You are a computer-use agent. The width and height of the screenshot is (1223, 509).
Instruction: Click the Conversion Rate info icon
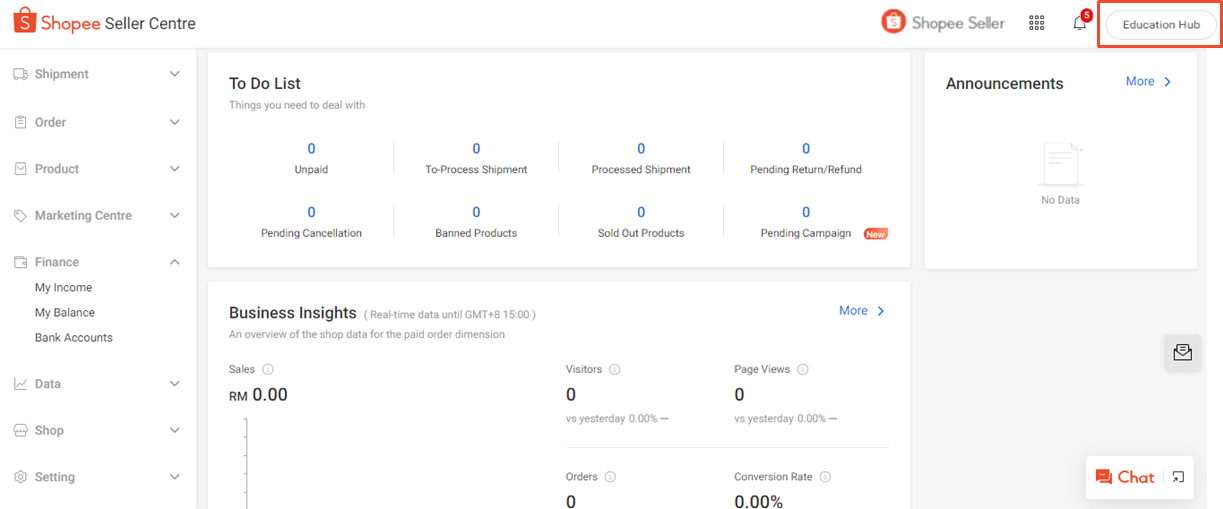825,477
